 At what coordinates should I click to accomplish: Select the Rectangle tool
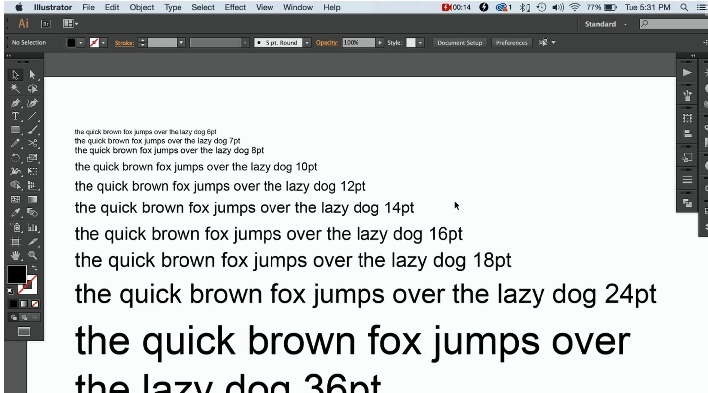[15, 130]
